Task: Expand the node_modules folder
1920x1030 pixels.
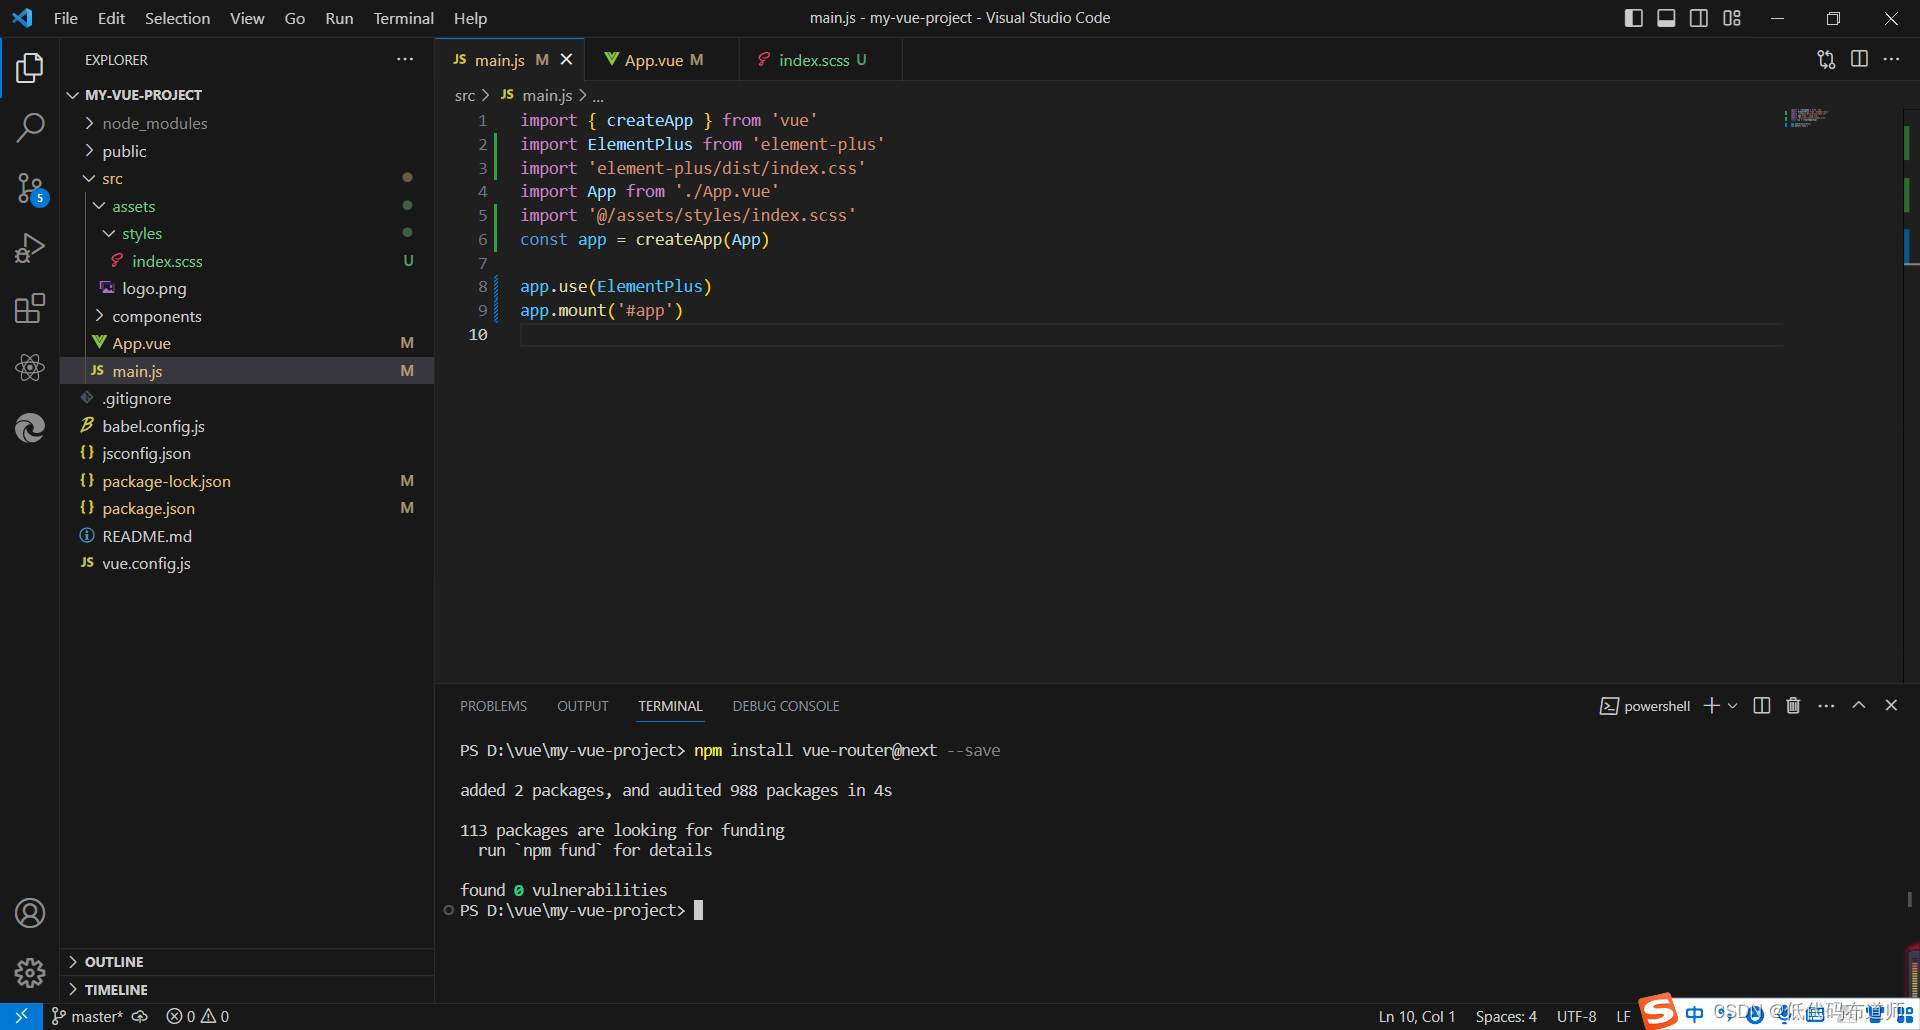Action: pos(247,123)
